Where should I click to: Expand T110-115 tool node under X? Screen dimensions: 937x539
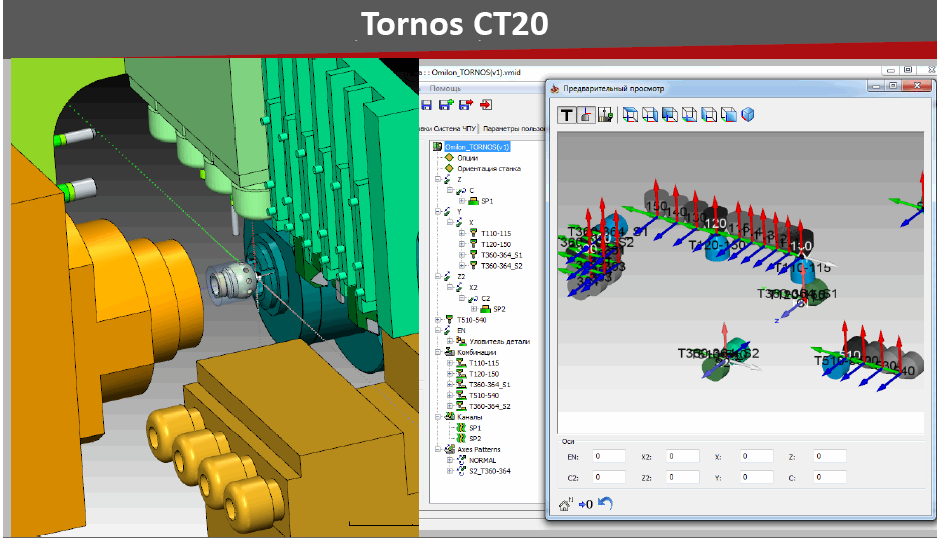point(462,234)
